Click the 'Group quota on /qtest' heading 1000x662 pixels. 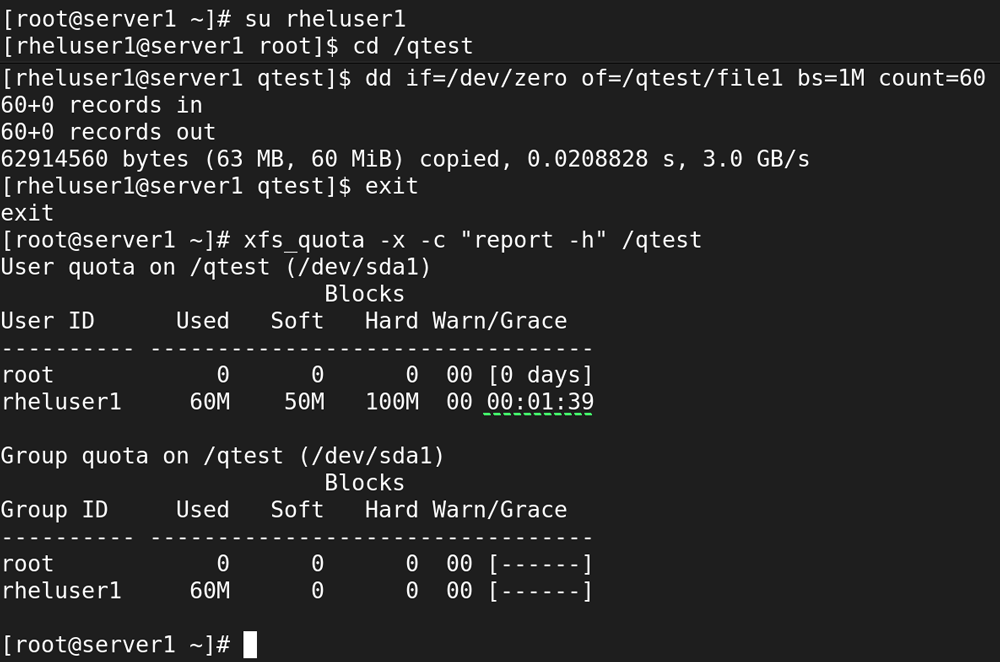tap(142, 456)
